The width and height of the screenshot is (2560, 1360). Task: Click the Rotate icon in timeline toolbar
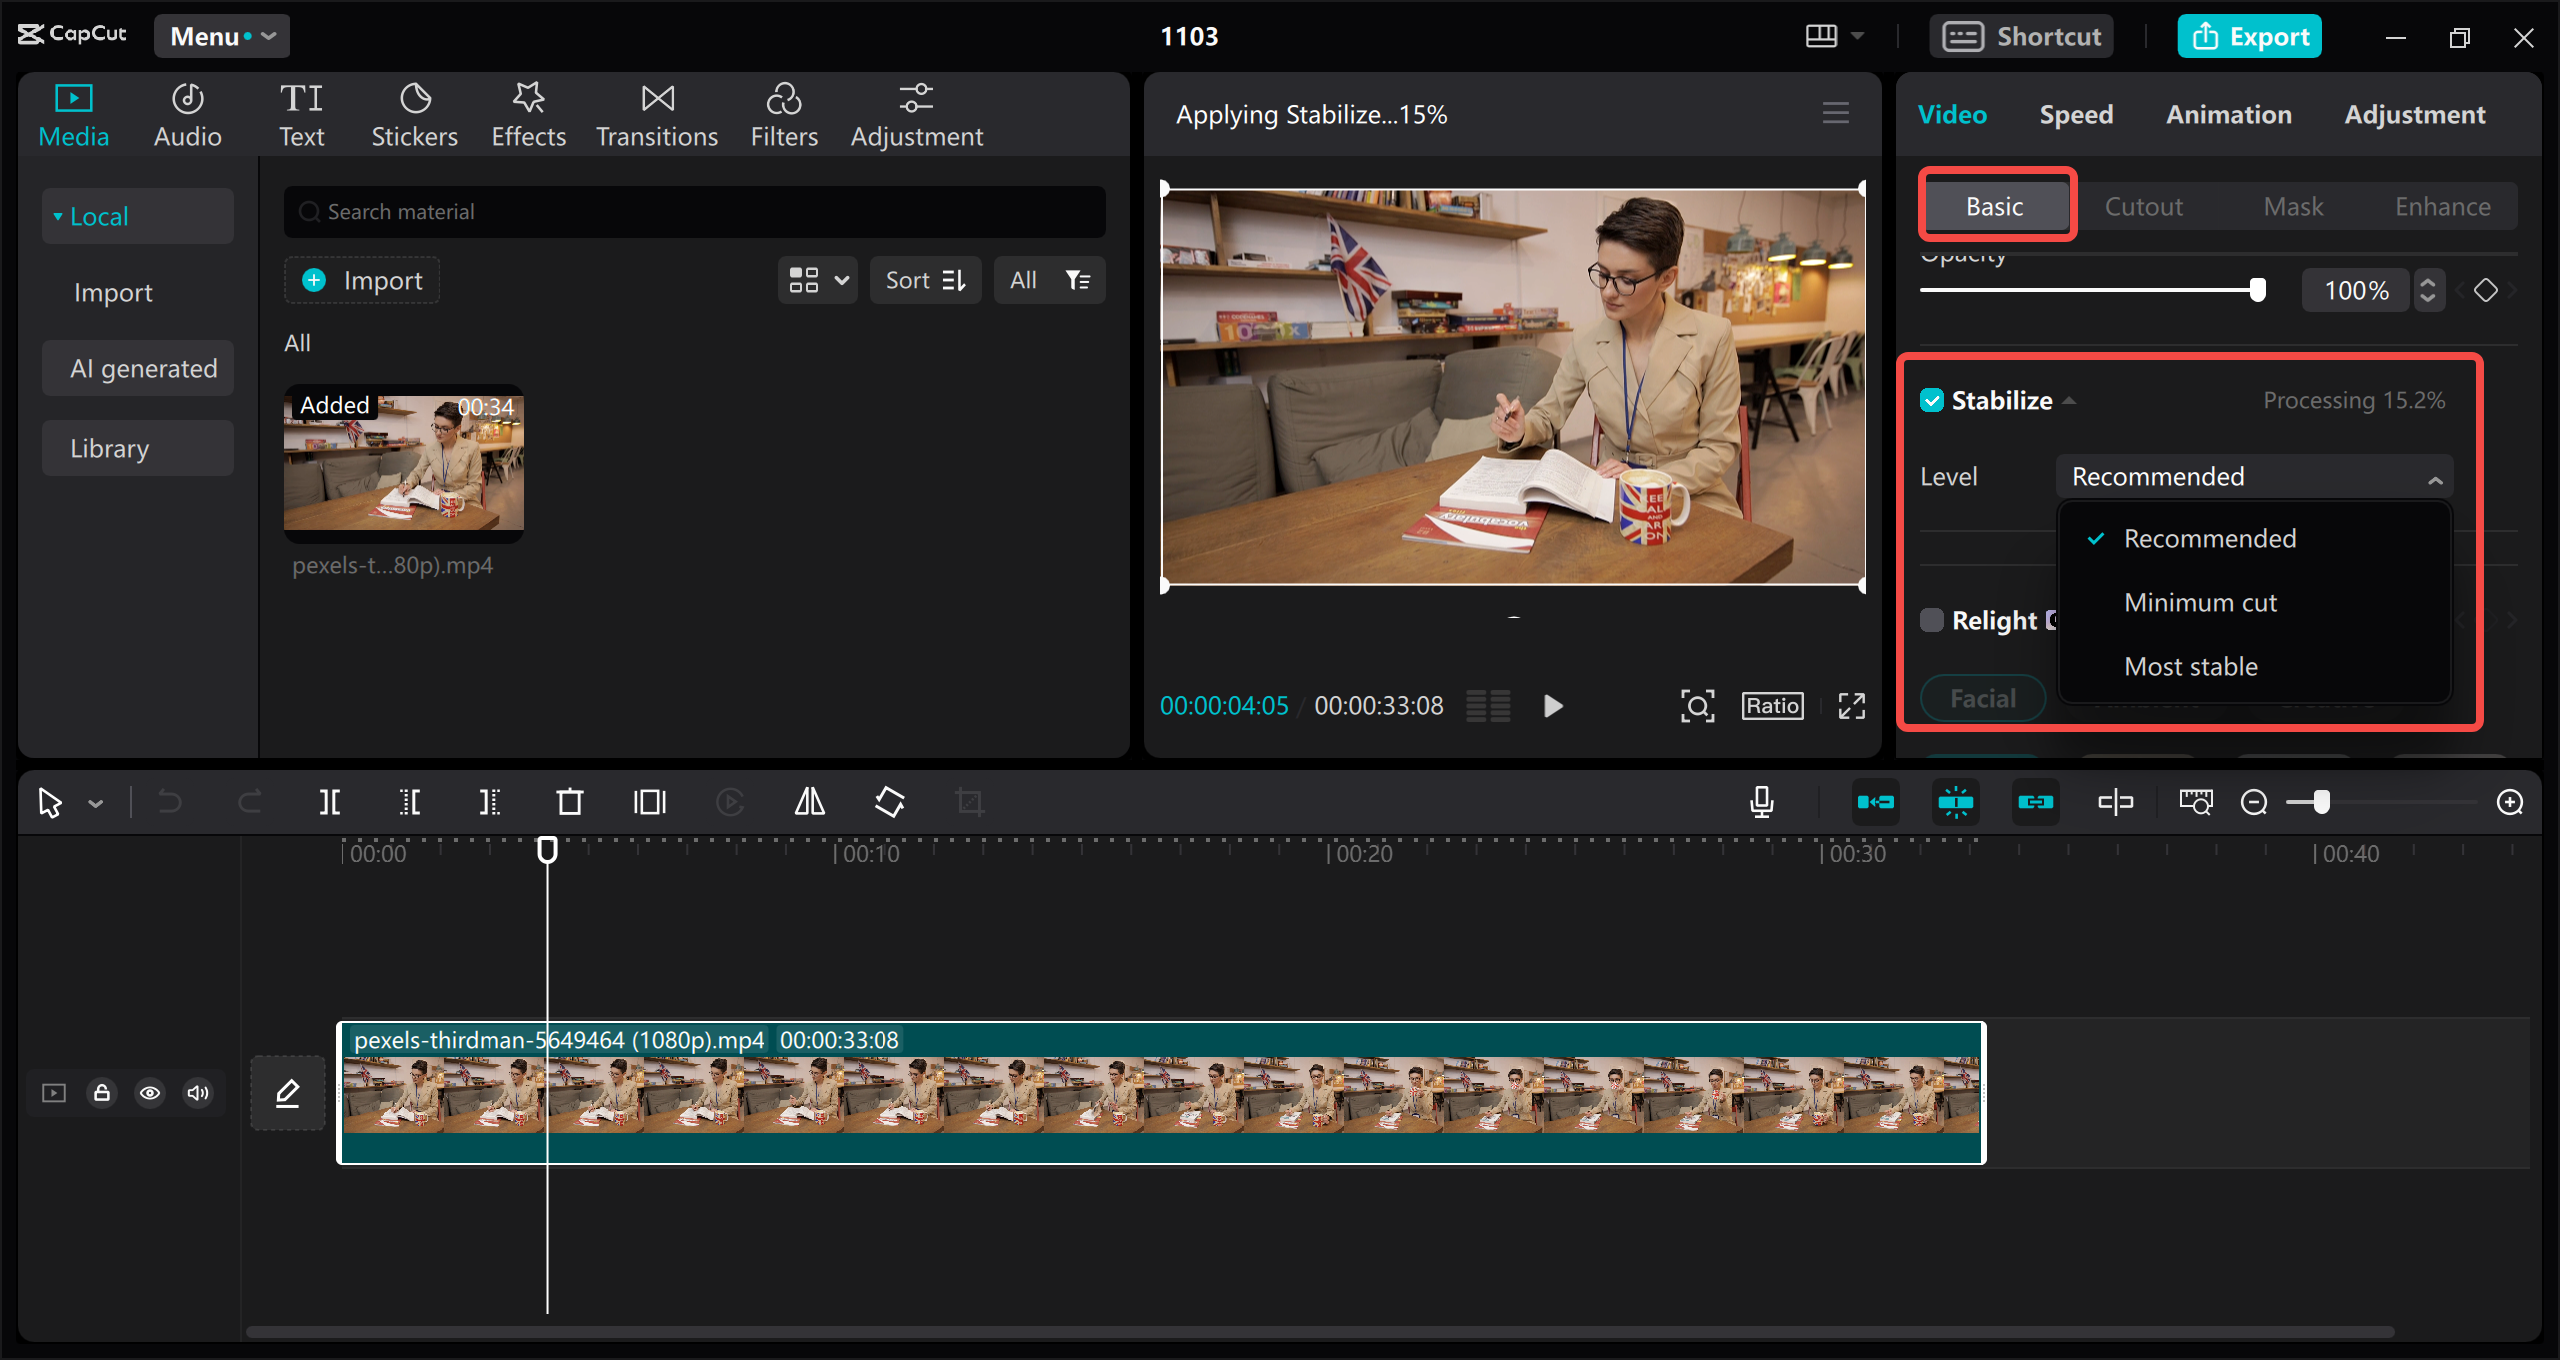pos(889,802)
